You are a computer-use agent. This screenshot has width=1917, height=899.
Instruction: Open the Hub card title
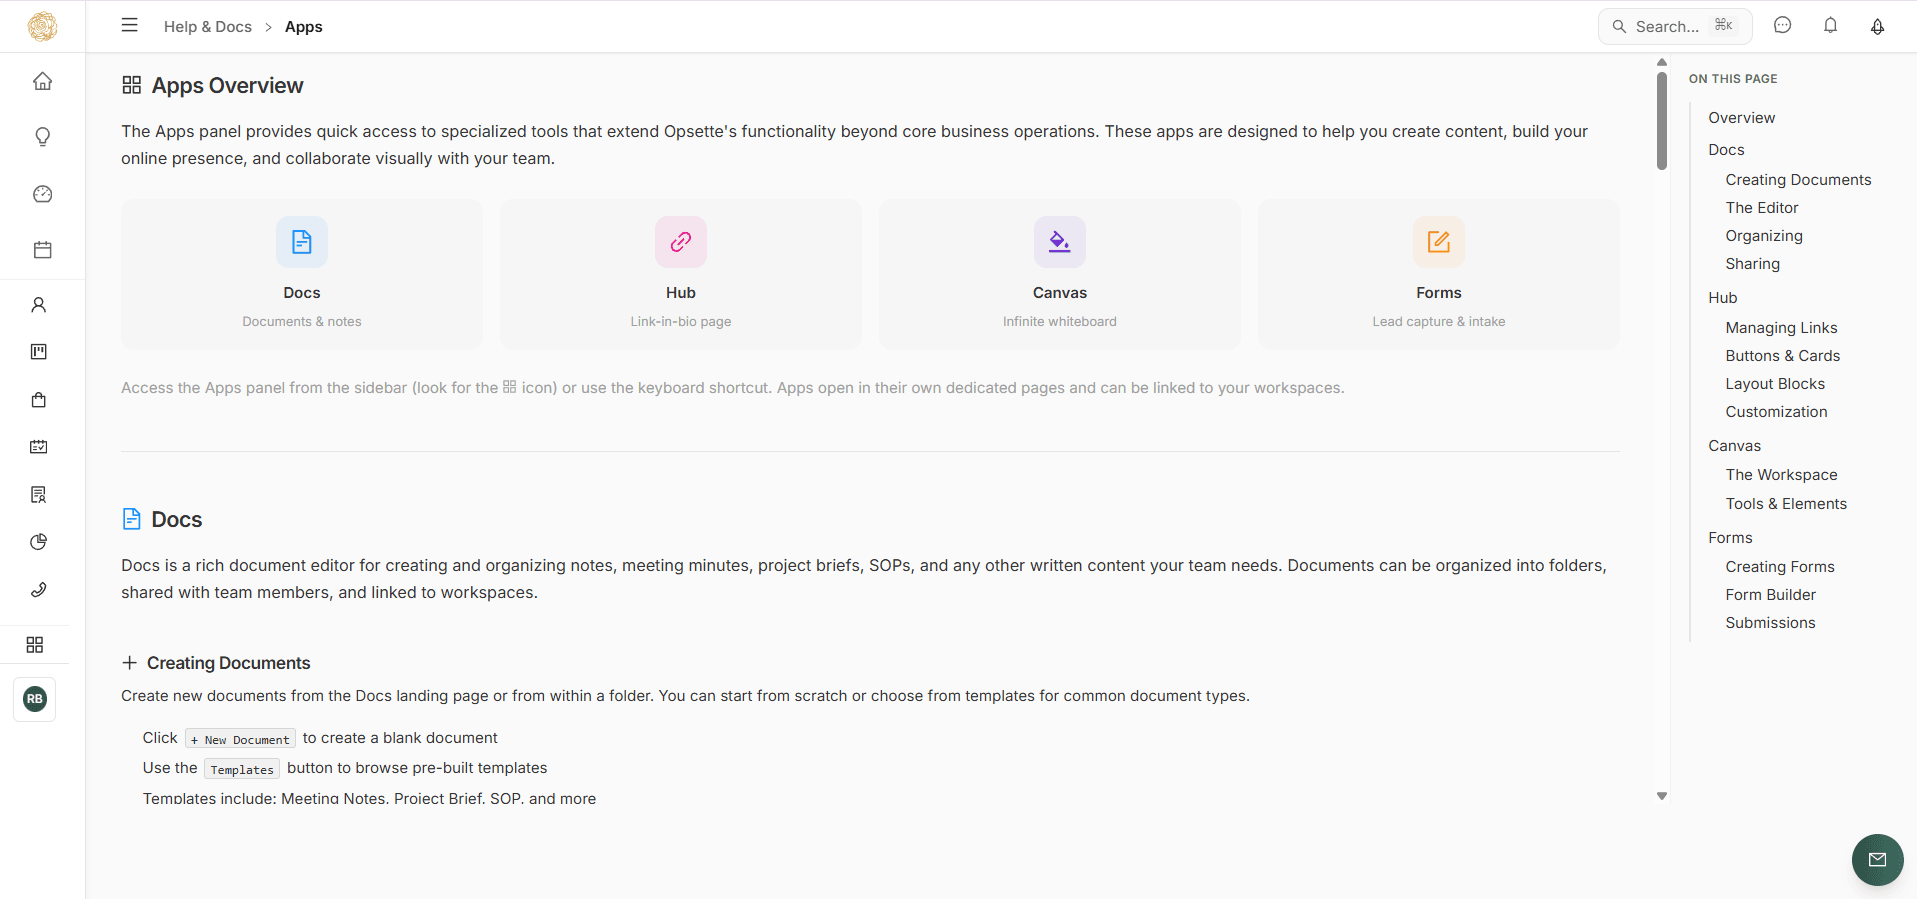tap(681, 293)
